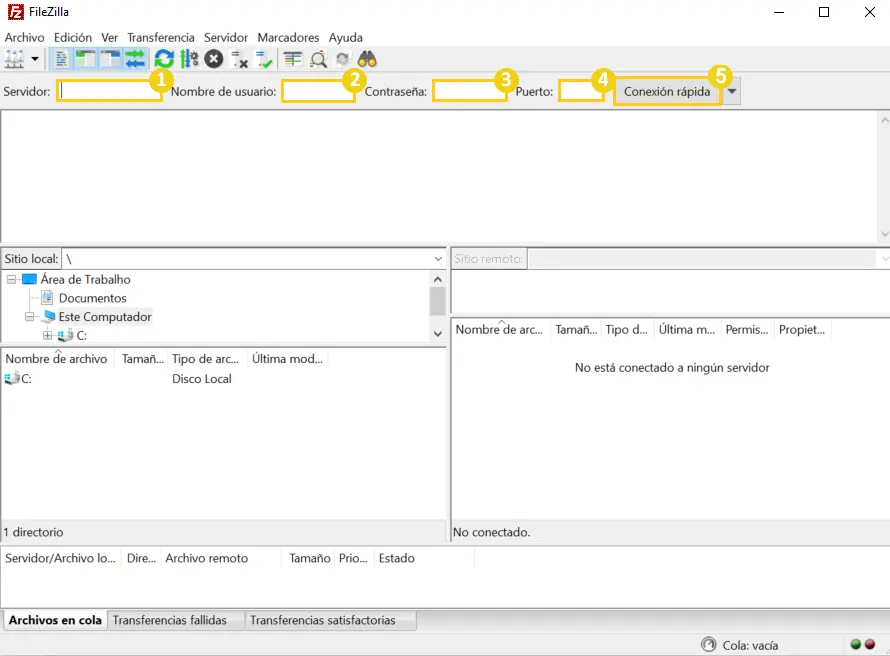Viewport: 890px width, 656px height.
Task: Click the remote Tipo d... column header
Action: (627, 330)
